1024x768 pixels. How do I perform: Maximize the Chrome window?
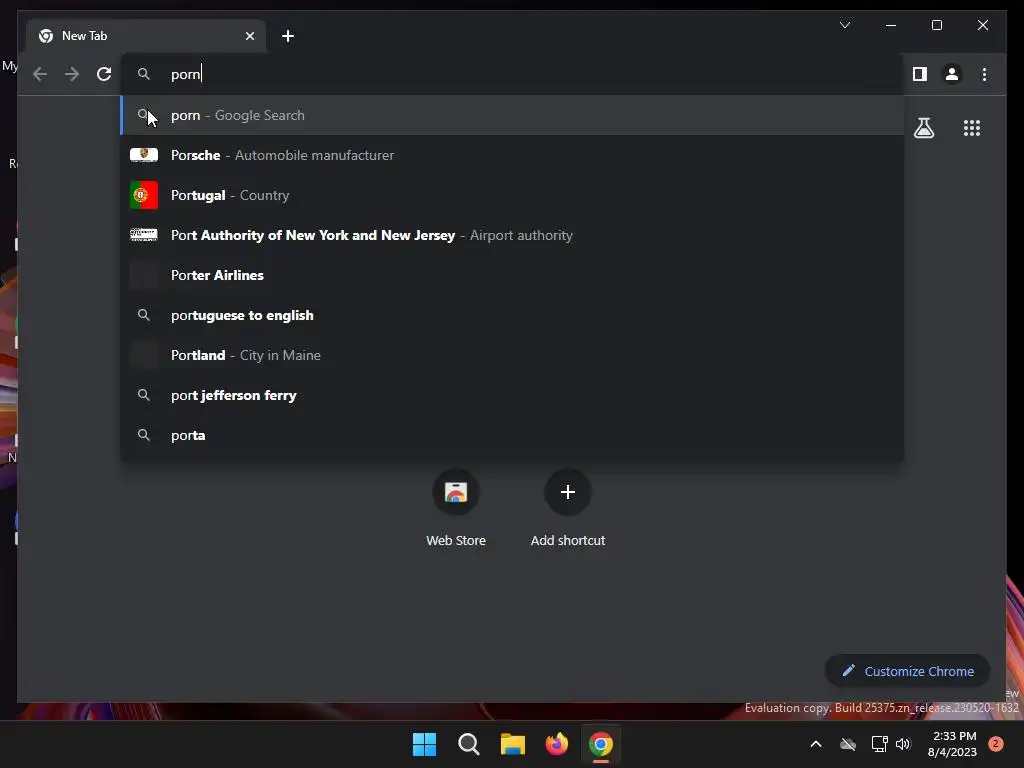pos(936,25)
